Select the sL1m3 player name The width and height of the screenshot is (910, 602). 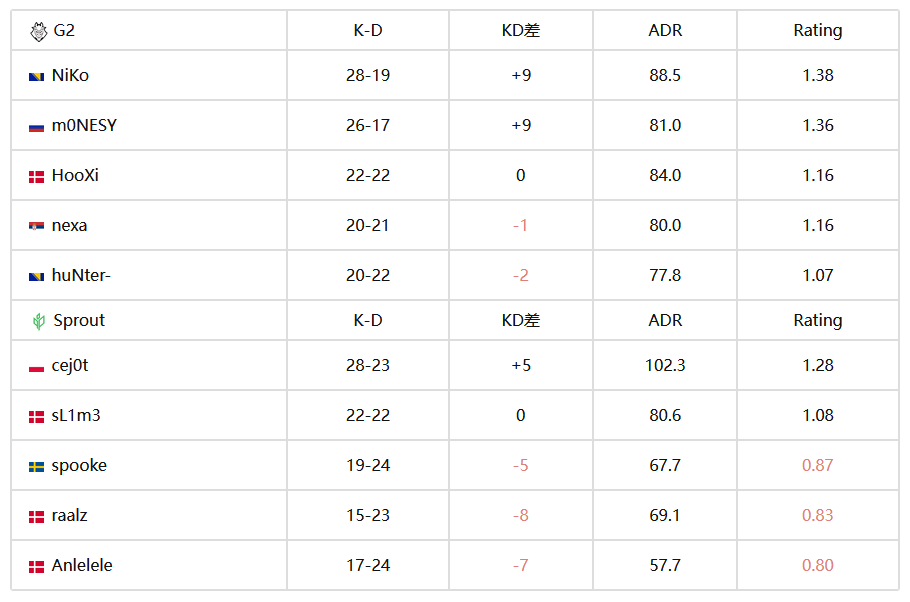coord(75,416)
